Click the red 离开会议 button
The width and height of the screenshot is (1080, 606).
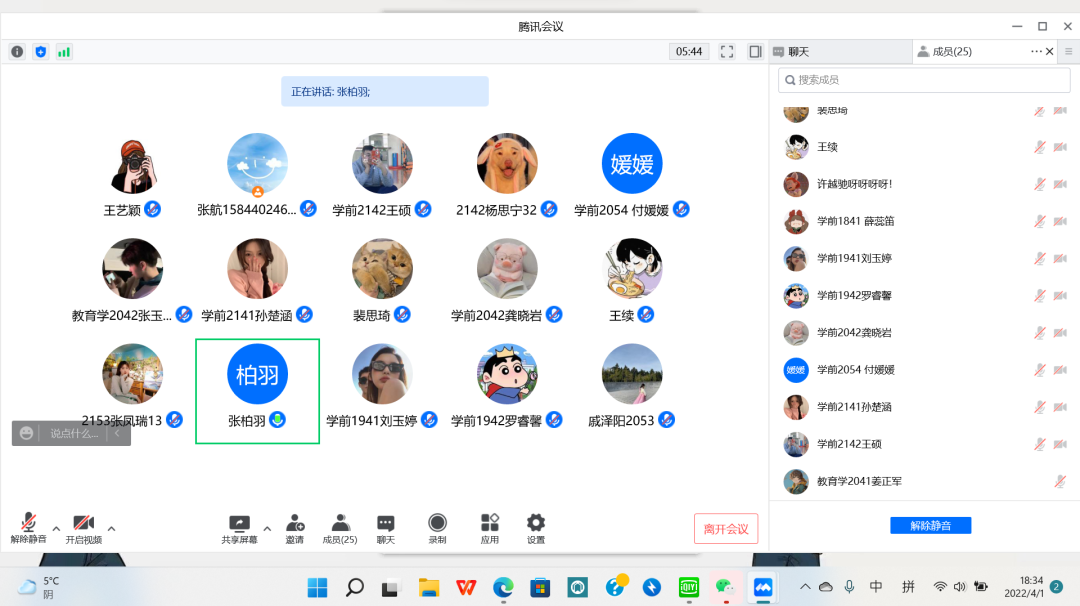click(726, 529)
